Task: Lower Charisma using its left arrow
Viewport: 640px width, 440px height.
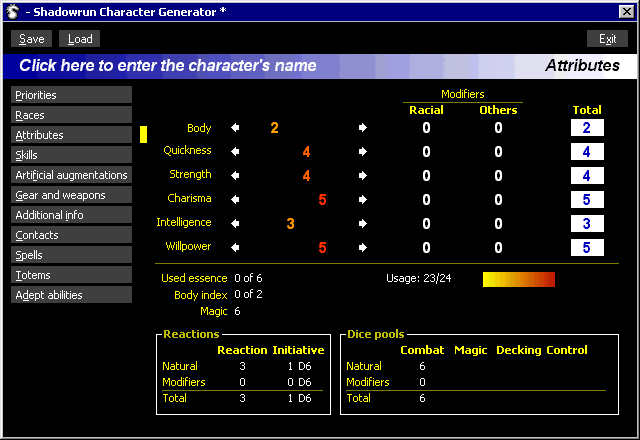Action: point(235,200)
